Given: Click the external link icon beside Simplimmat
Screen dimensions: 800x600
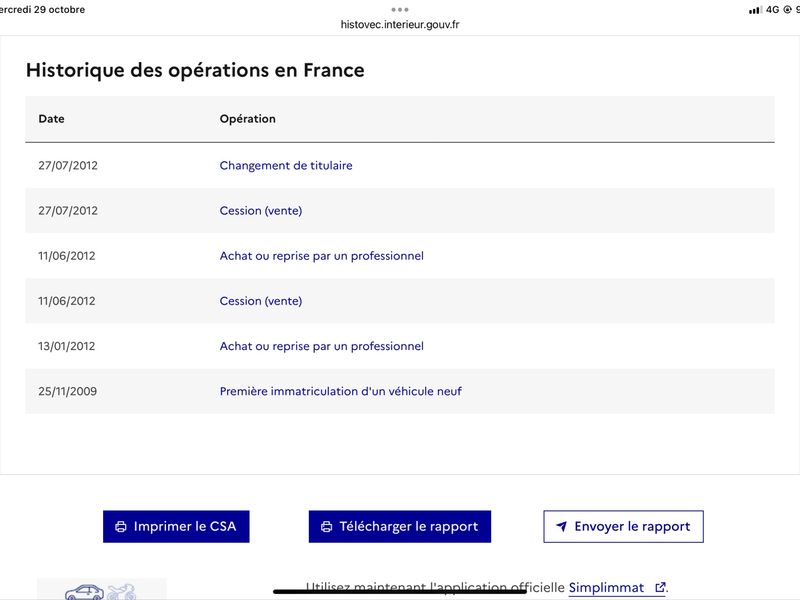Looking at the screenshot, I should click(x=659, y=588).
